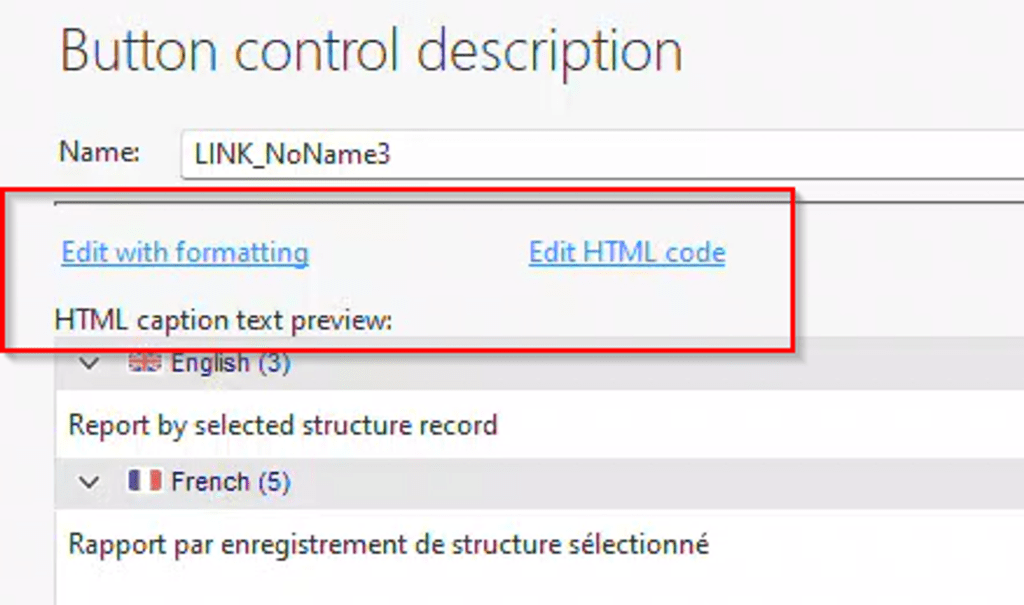Click the United Kingdom flag icon

click(x=144, y=363)
